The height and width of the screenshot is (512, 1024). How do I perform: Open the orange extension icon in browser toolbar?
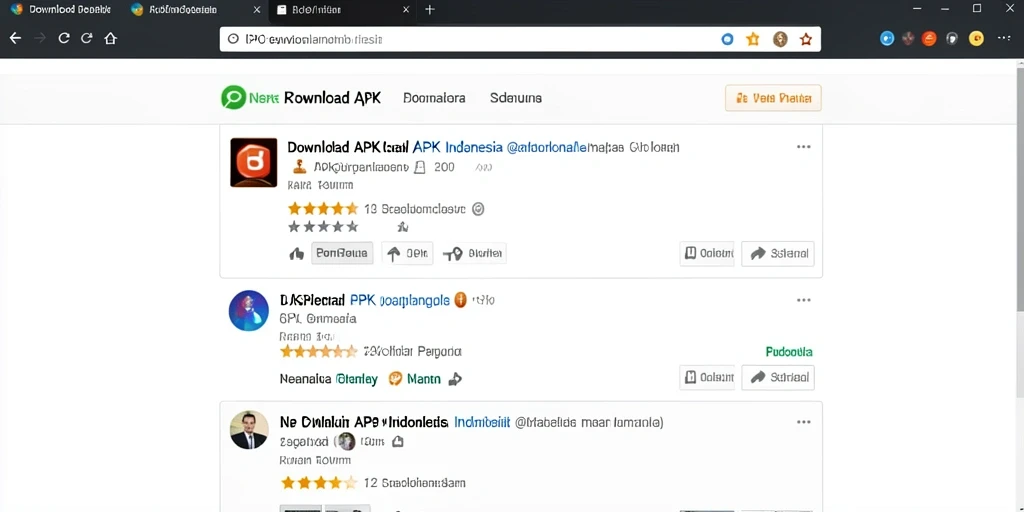(x=929, y=39)
